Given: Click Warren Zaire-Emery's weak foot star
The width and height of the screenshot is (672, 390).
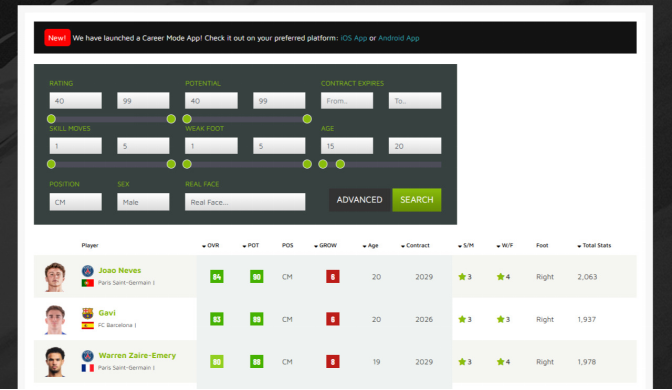Looking at the screenshot, I should [x=500, y=362].
